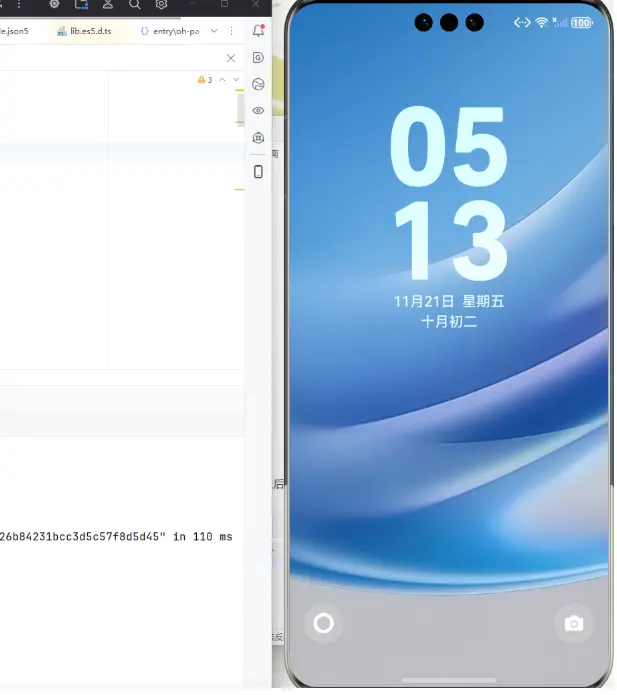Tap the lock screen clock hour 05
The image size is (617, 695).
pyautogui.click(x=449, y=146)
